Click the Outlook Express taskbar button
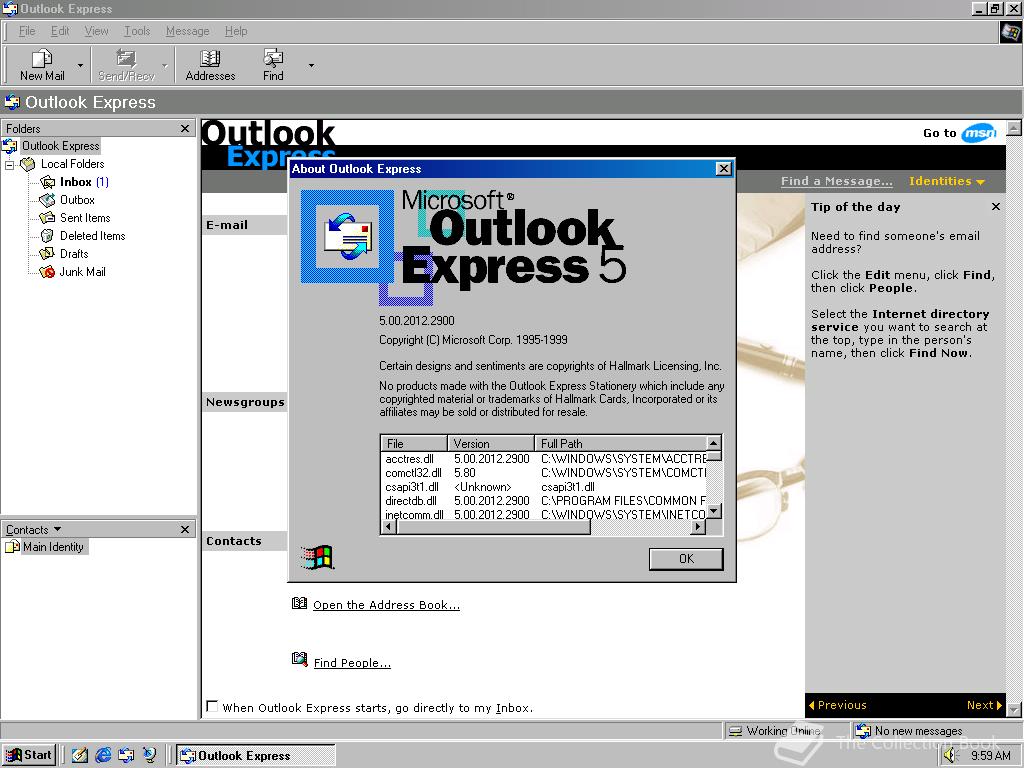The height and width of the screenshot is (768, 1024). click(x=256, y=756)
